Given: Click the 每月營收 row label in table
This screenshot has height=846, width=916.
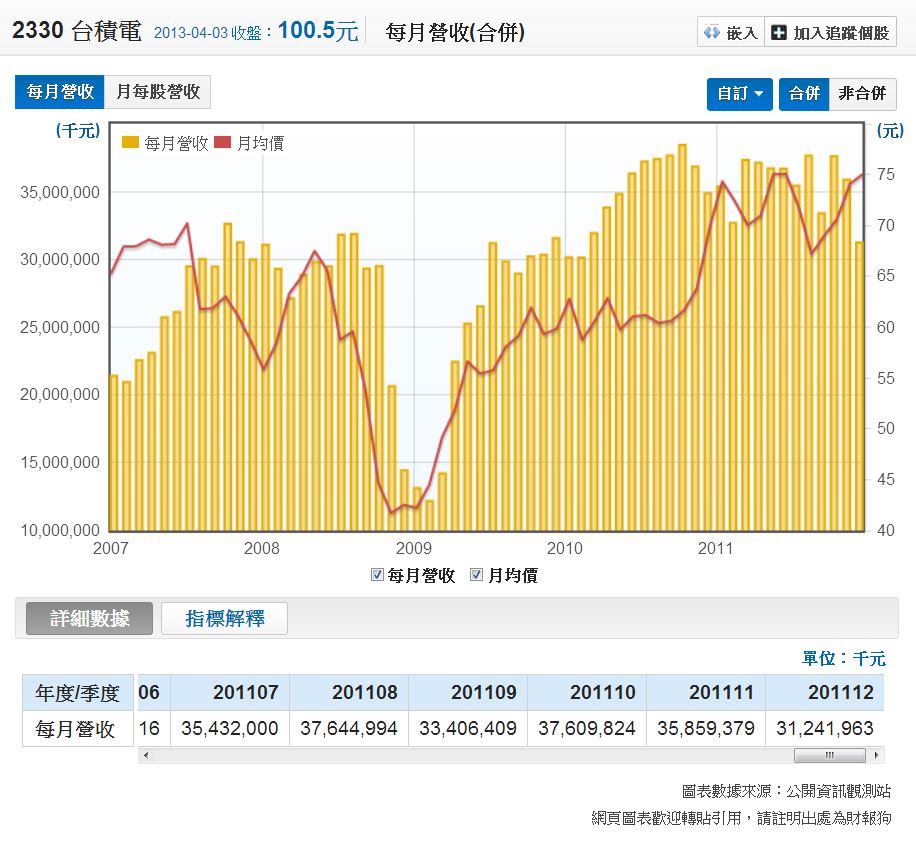Looking at the screenshot, I should [78, 729].
